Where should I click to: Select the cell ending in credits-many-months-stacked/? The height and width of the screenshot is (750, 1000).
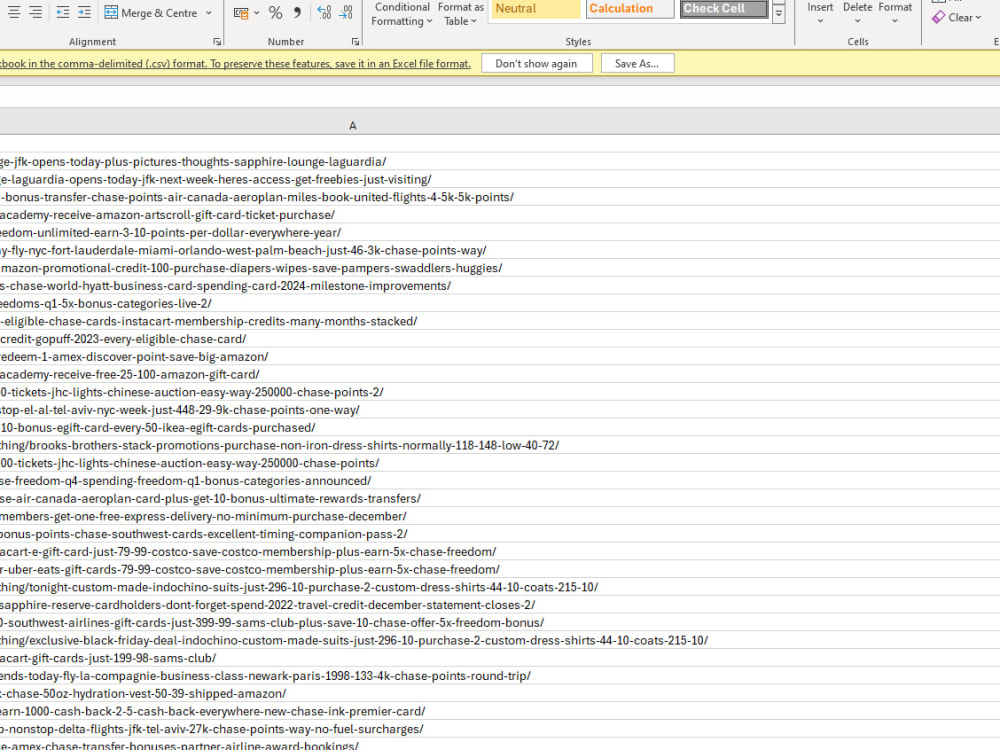point(500,321)
